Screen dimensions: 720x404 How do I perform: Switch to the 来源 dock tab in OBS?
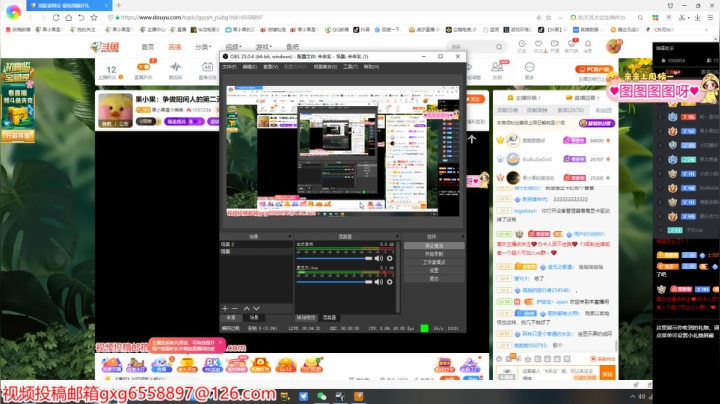point(231,318)
